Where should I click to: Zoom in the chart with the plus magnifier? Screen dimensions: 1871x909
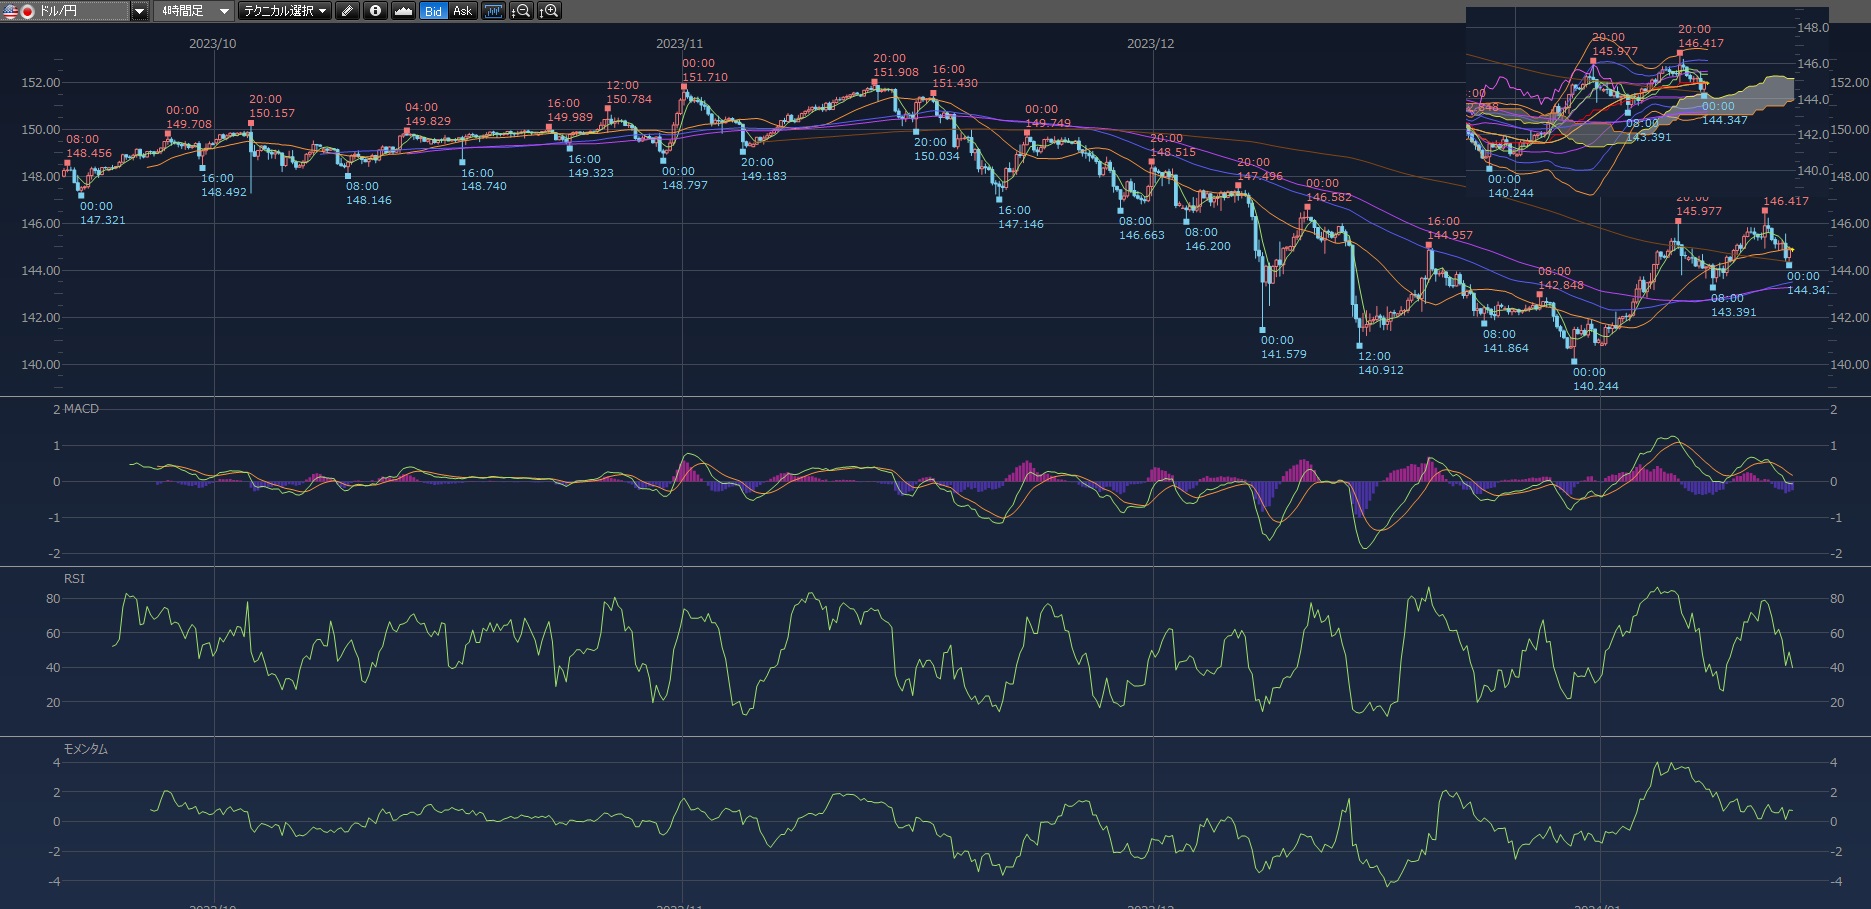pos(549,11)
